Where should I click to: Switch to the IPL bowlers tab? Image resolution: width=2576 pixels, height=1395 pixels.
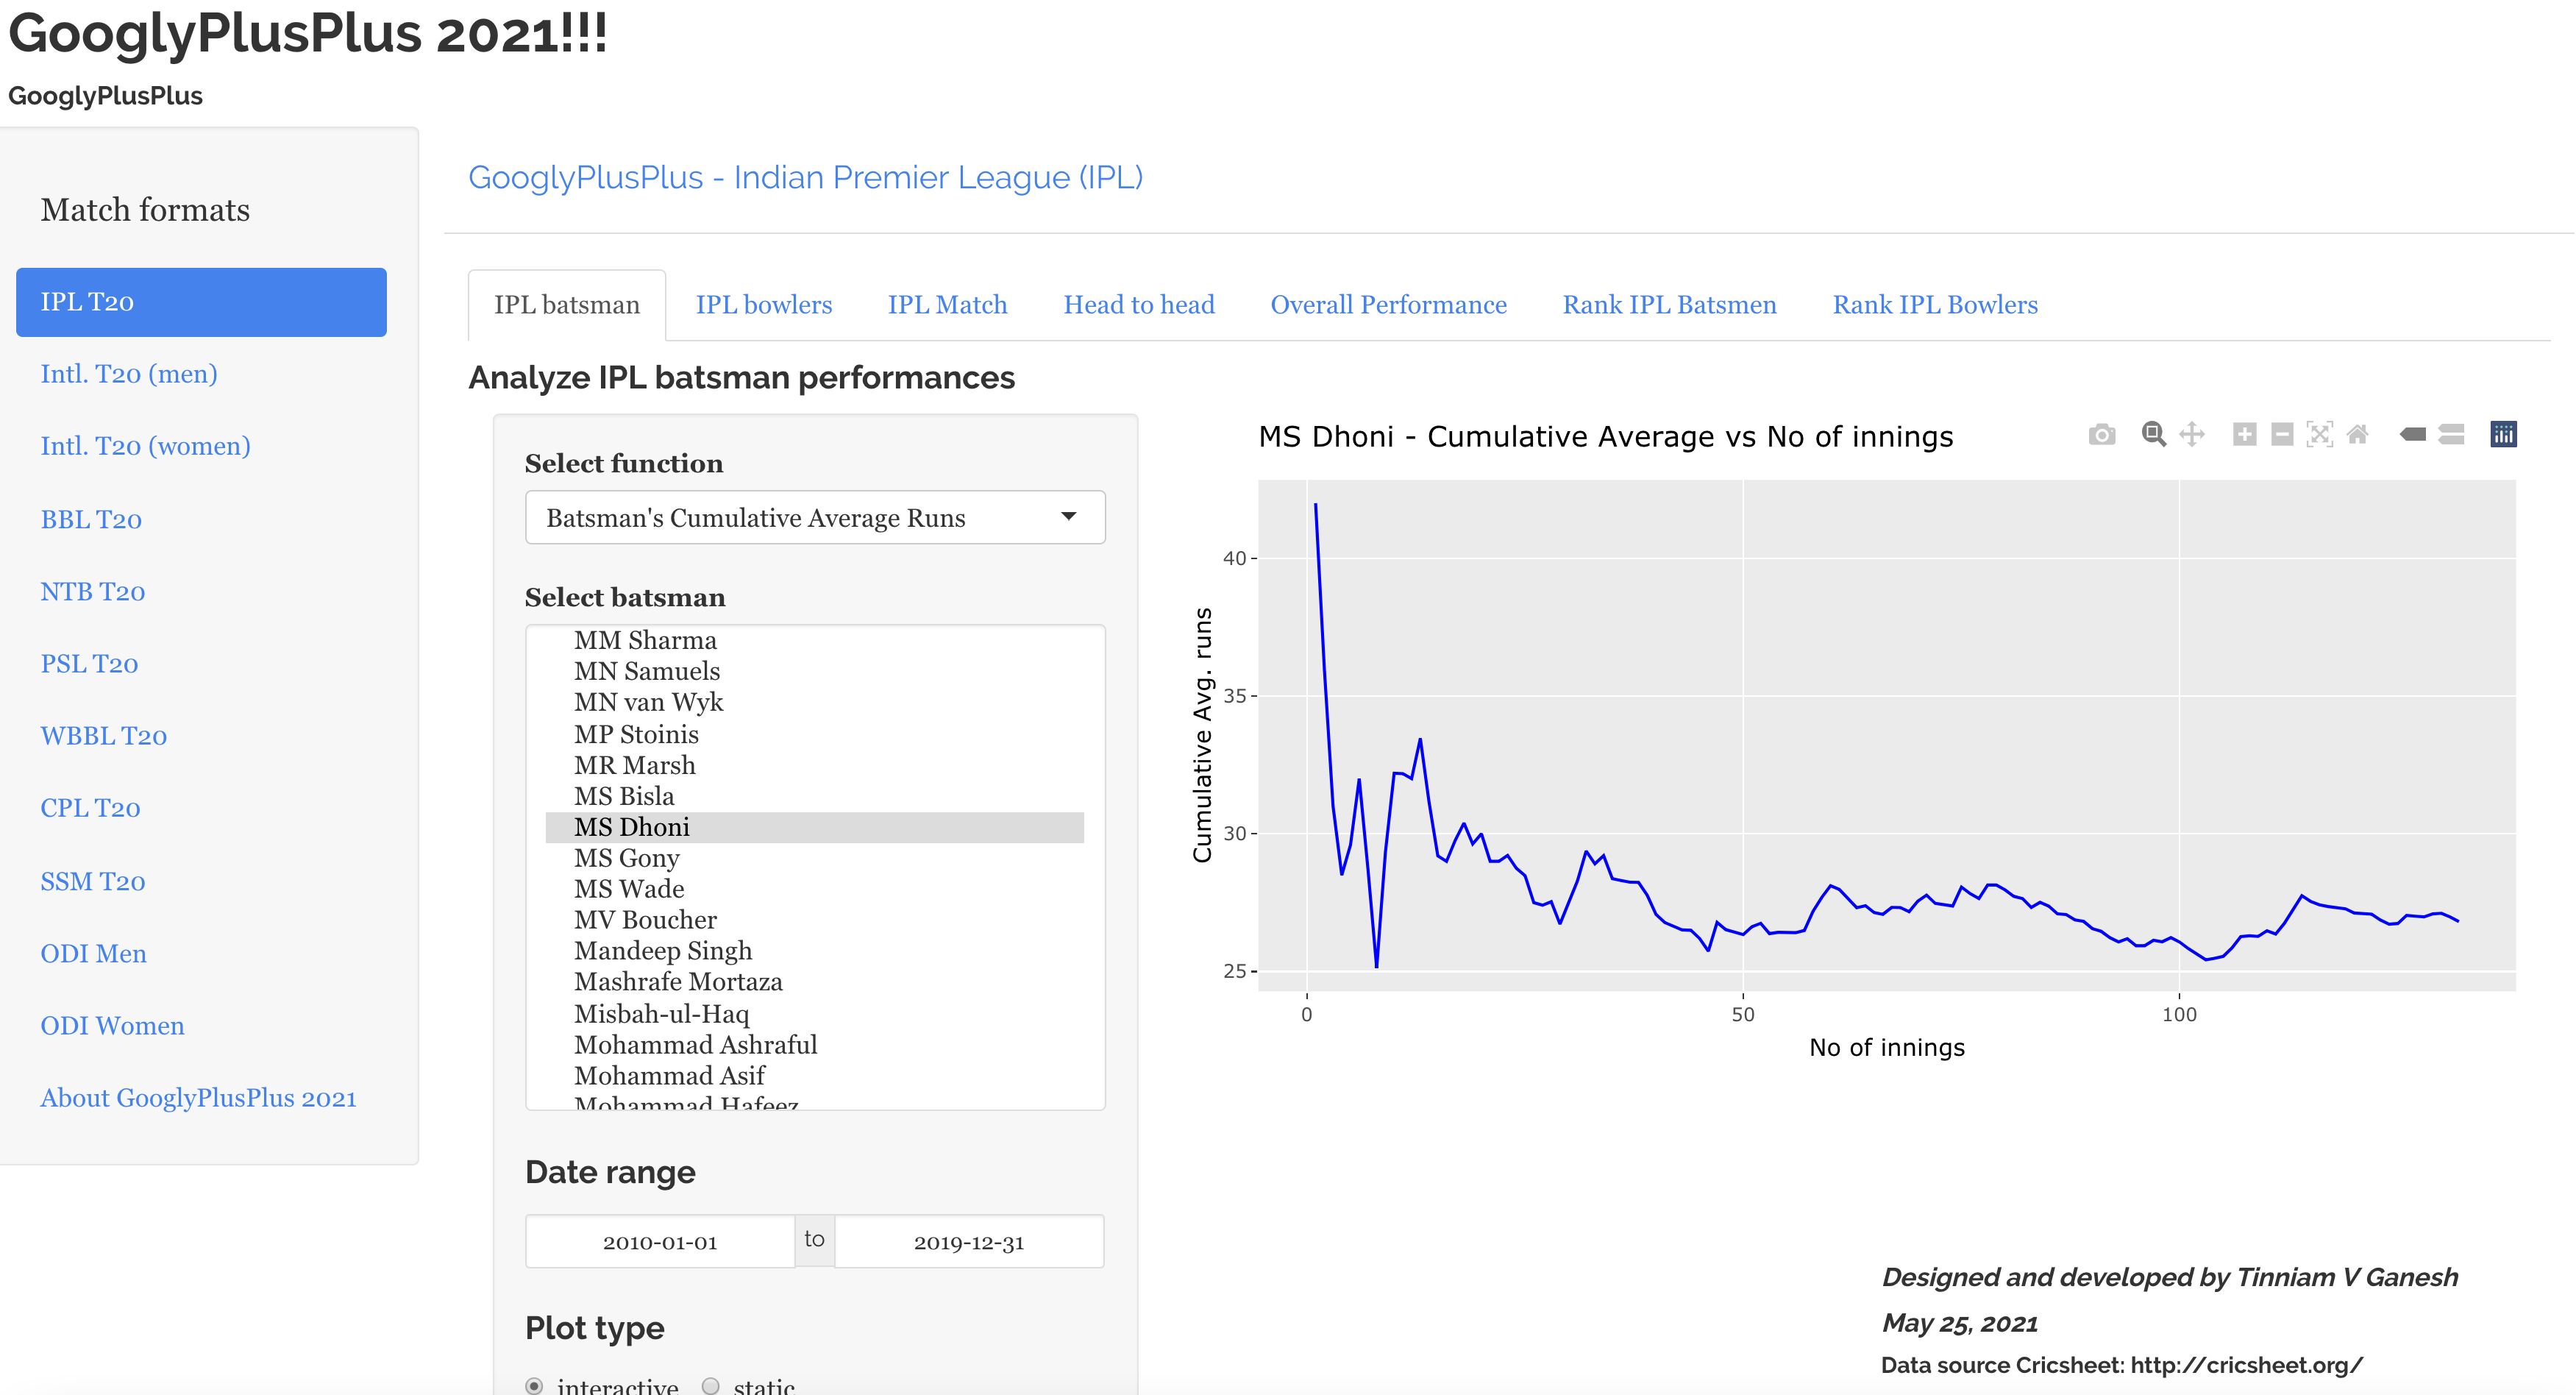tap(763, 305)
